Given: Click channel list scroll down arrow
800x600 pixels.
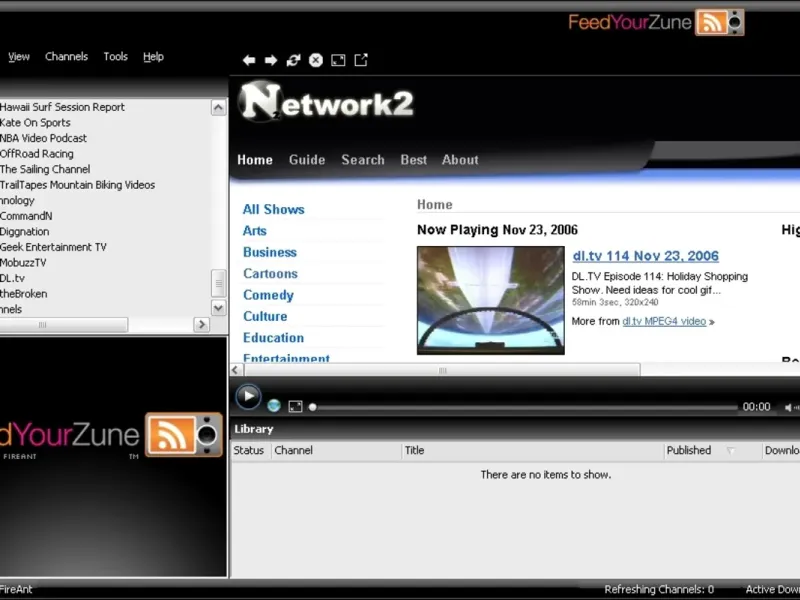Looking at the screenshot, I should pyautogui.click(x=218, y=308).
